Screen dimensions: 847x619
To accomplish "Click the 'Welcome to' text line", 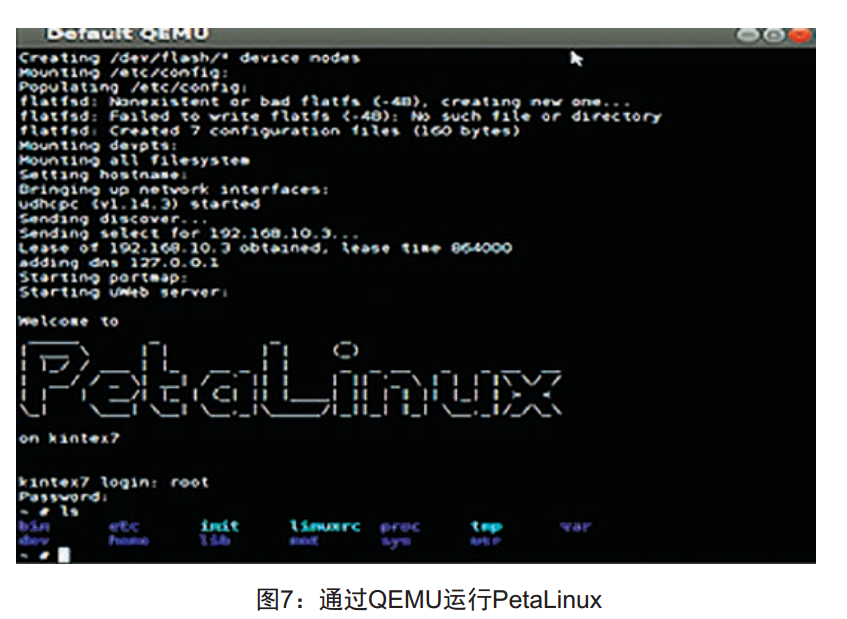I will tap(69, 321).
